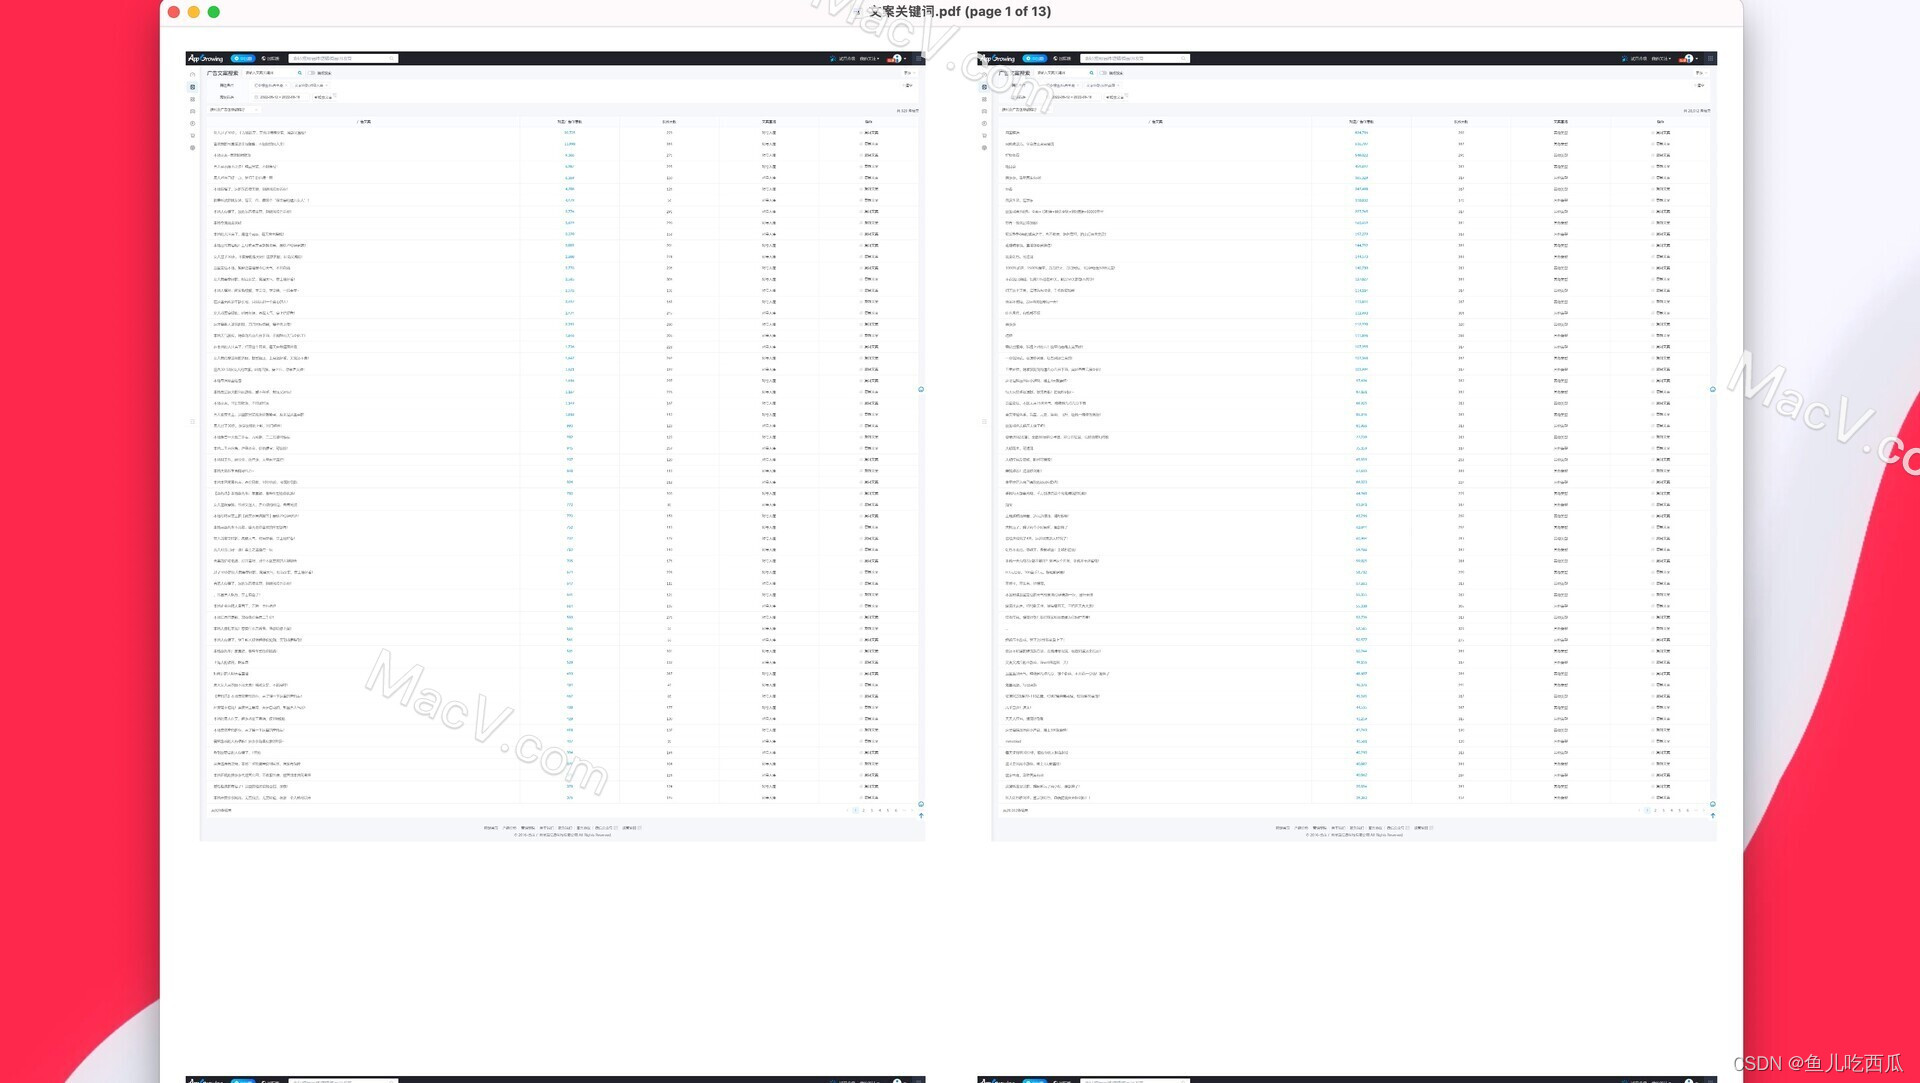Click scroll-to-top arrow at right page bottom
Viewport: 1920px width, 1083px height.
coord(1713,816)
